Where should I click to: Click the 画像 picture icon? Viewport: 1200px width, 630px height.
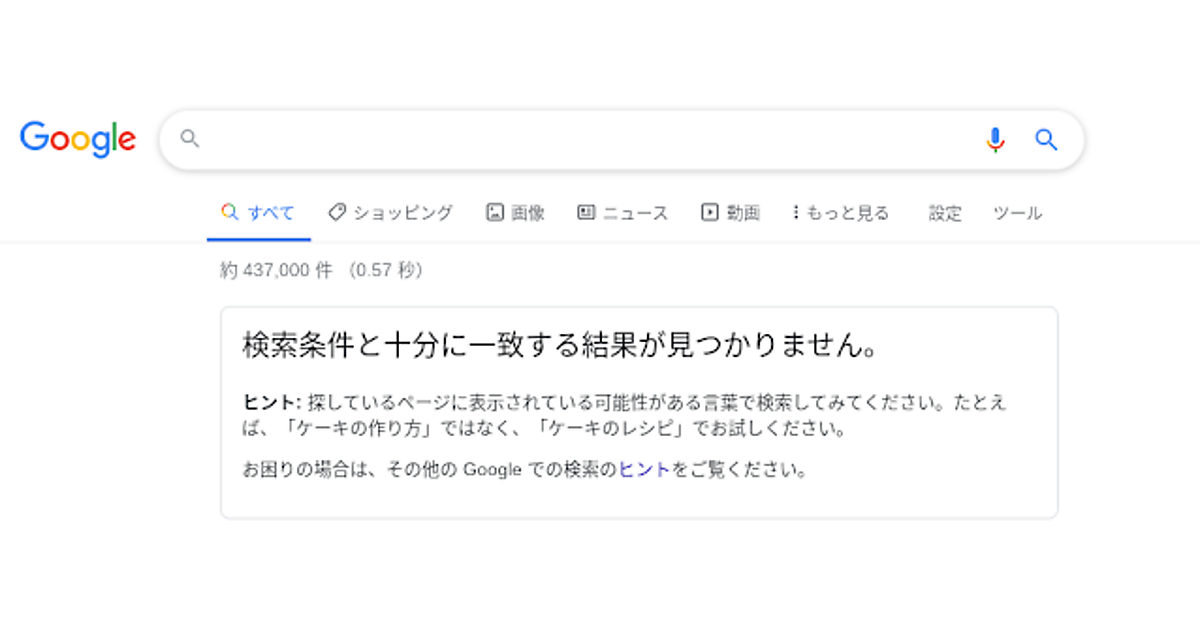click(x=494, y=212)
